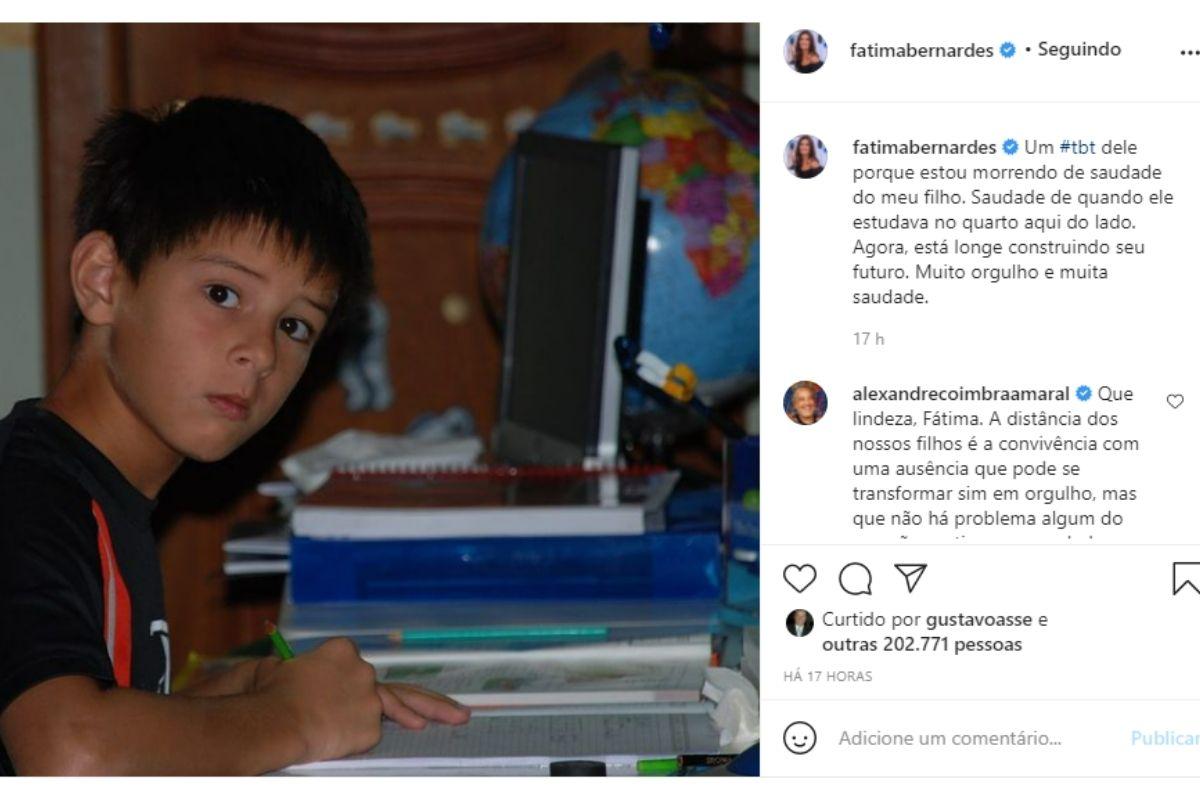Open comments via the speech bubble icon
Viewport: 1200px width, 800px height.
[855, 579]
